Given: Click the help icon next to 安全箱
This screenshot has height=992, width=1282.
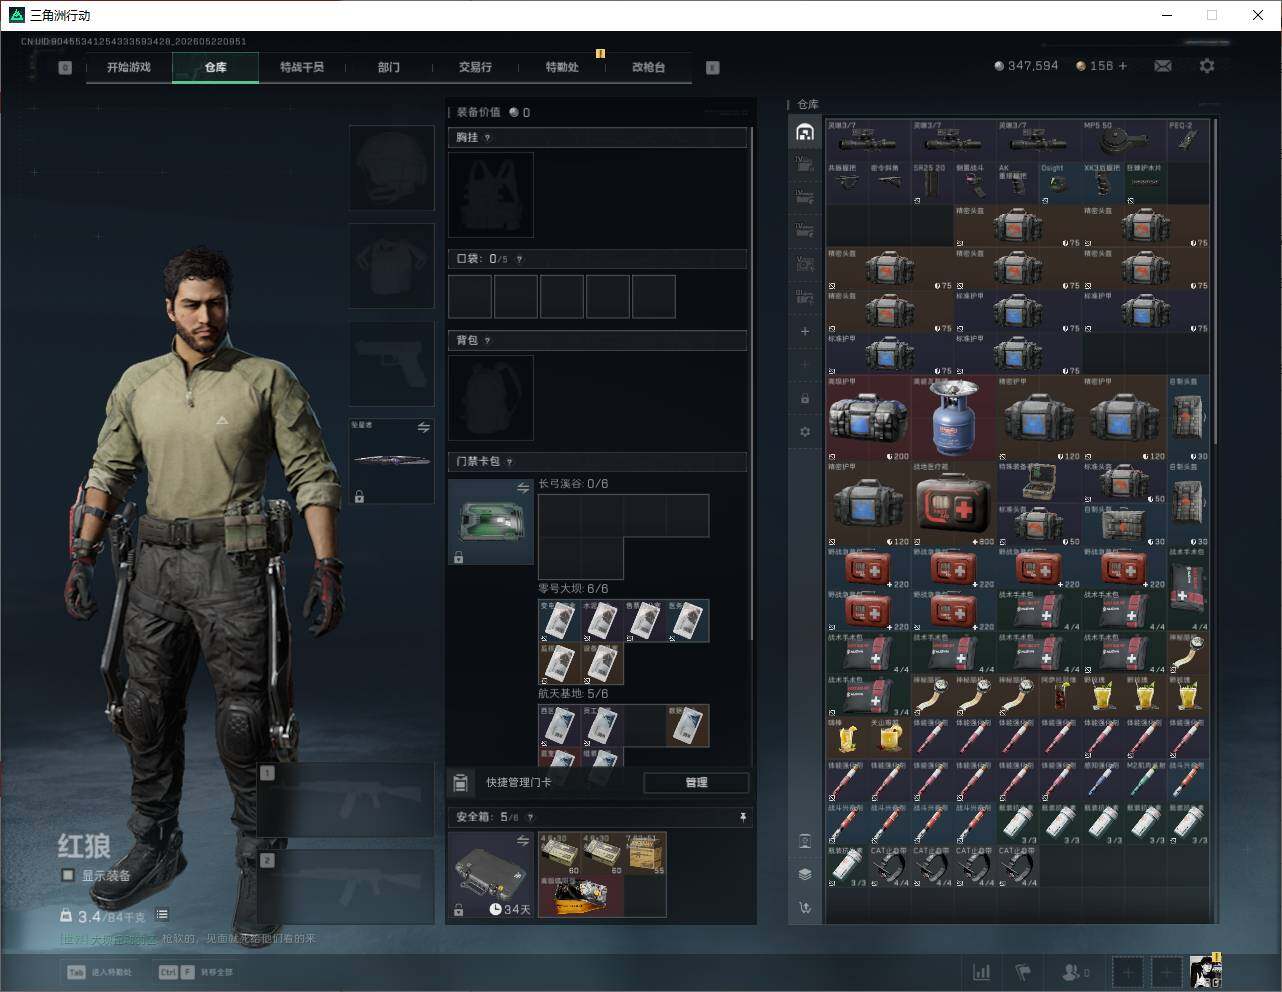Looking at the screenshot, I should tap(531, 818).
